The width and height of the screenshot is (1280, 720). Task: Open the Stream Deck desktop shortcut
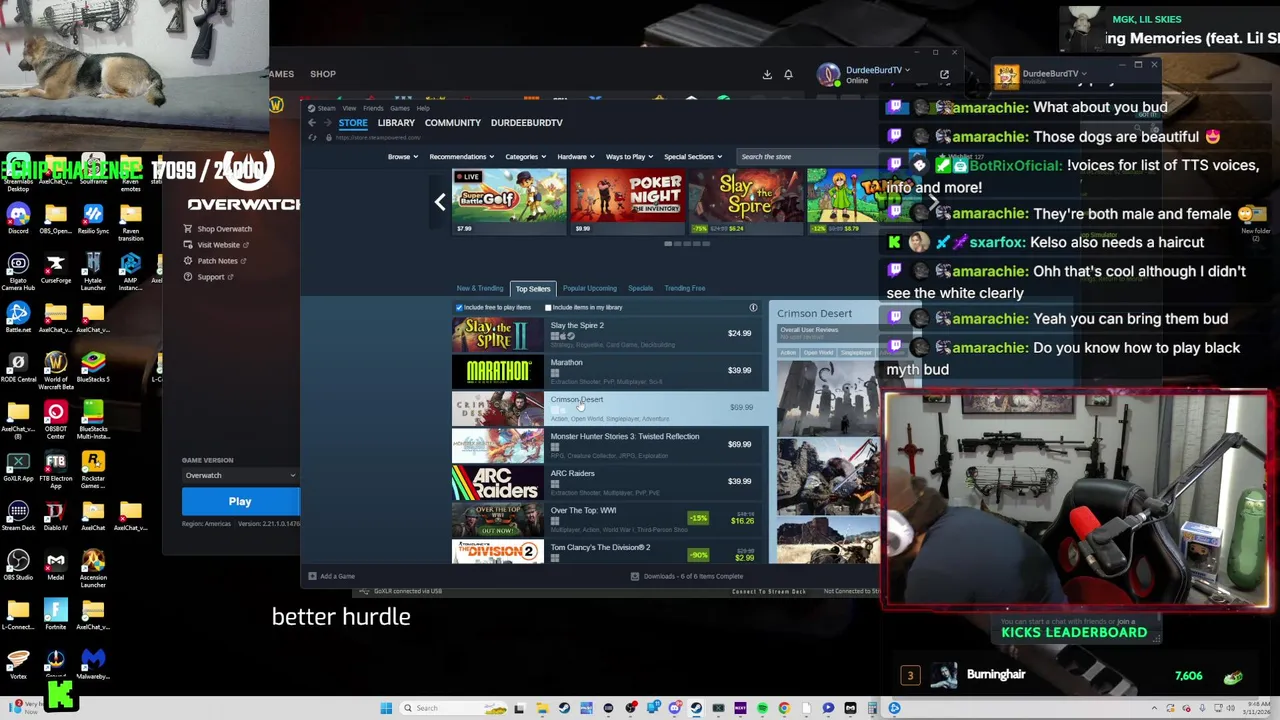pyautogui.click(x=18, y=515)
